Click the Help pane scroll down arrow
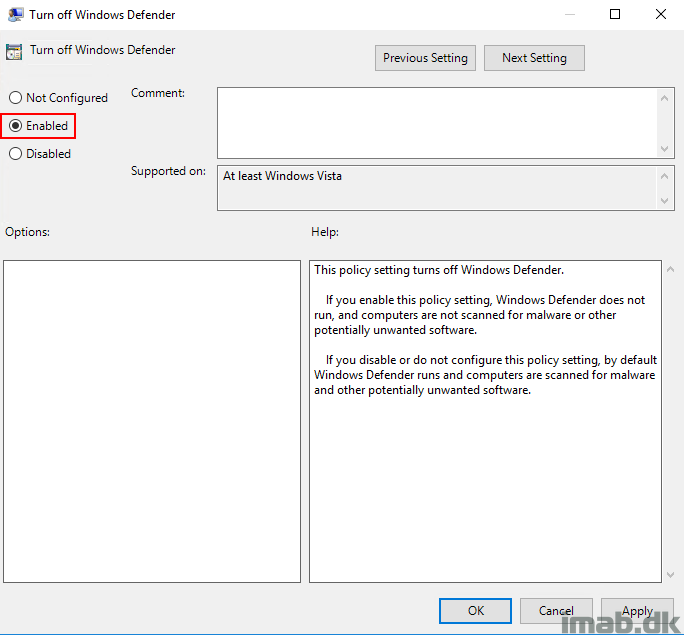The image size is (684, 635). coord(670,575)
